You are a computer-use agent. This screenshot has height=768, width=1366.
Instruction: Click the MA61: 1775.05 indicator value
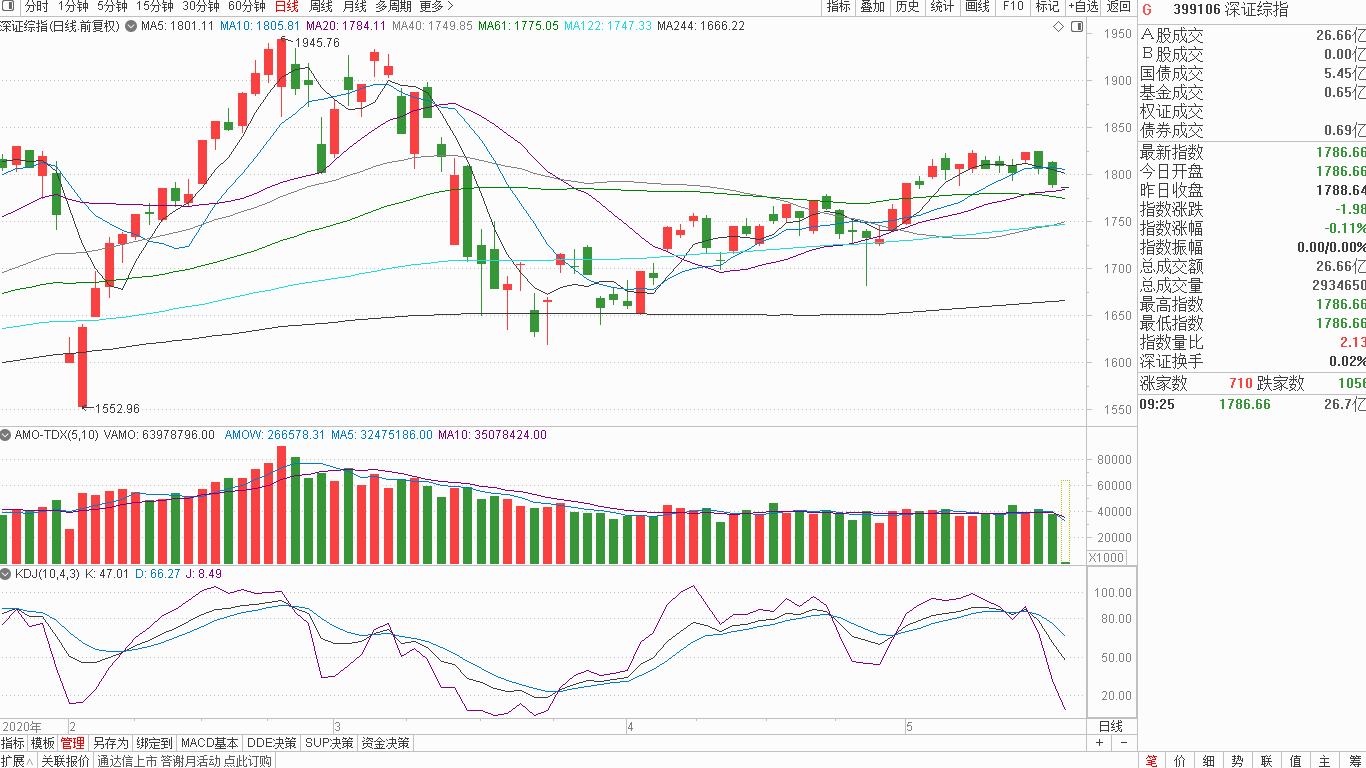[518, 25]
